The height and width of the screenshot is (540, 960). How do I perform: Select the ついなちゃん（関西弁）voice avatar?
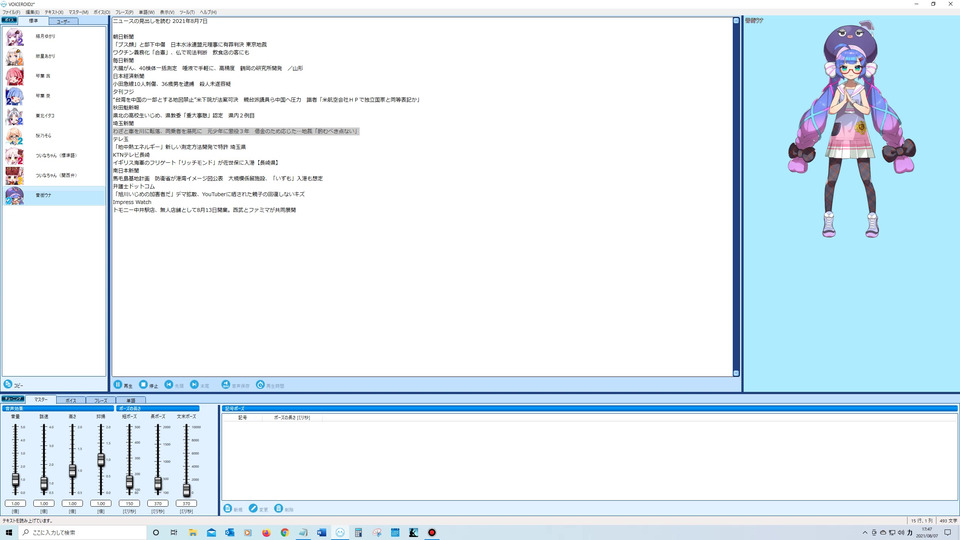coord(14,176)
